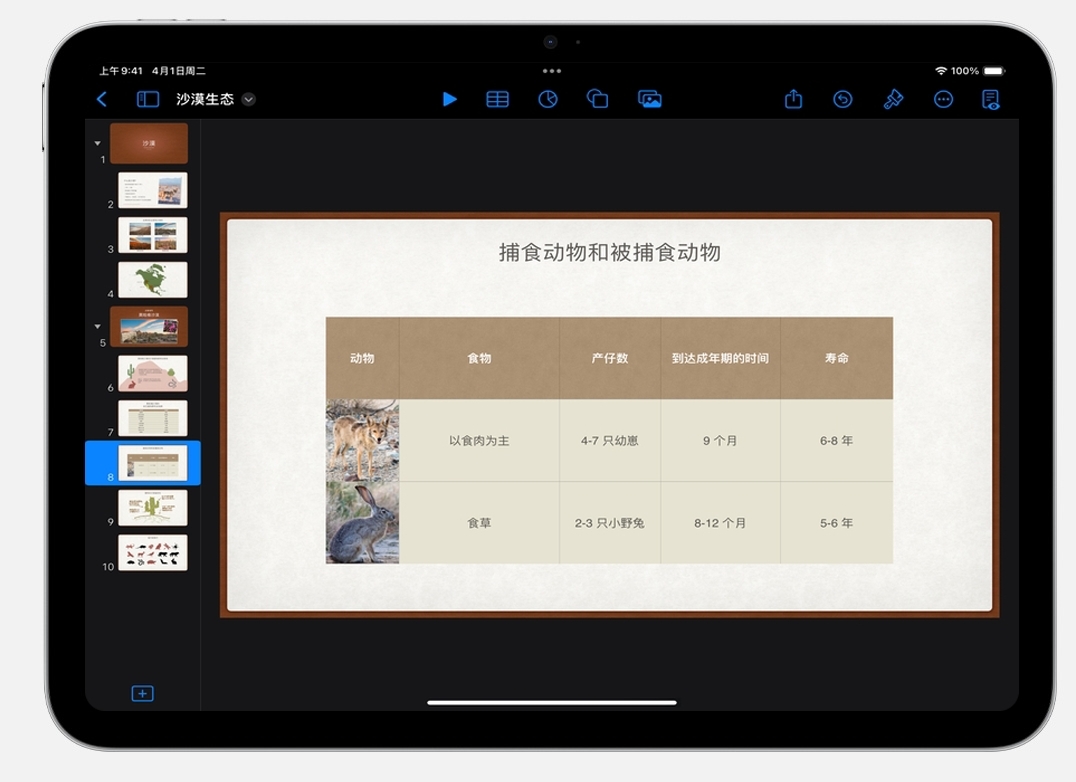The width and height of the screenshot is (1076, 782).
Task: Select the 寿命 table header cell
Action: [x=836, y=358]
